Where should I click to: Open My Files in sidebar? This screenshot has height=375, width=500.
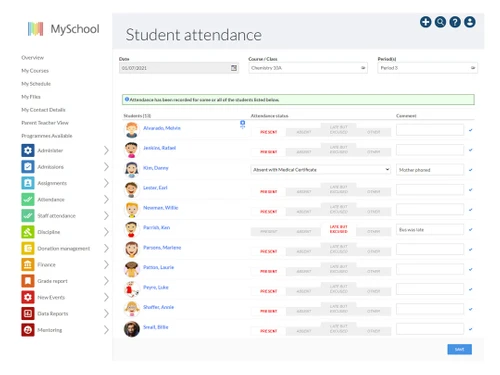31,97
